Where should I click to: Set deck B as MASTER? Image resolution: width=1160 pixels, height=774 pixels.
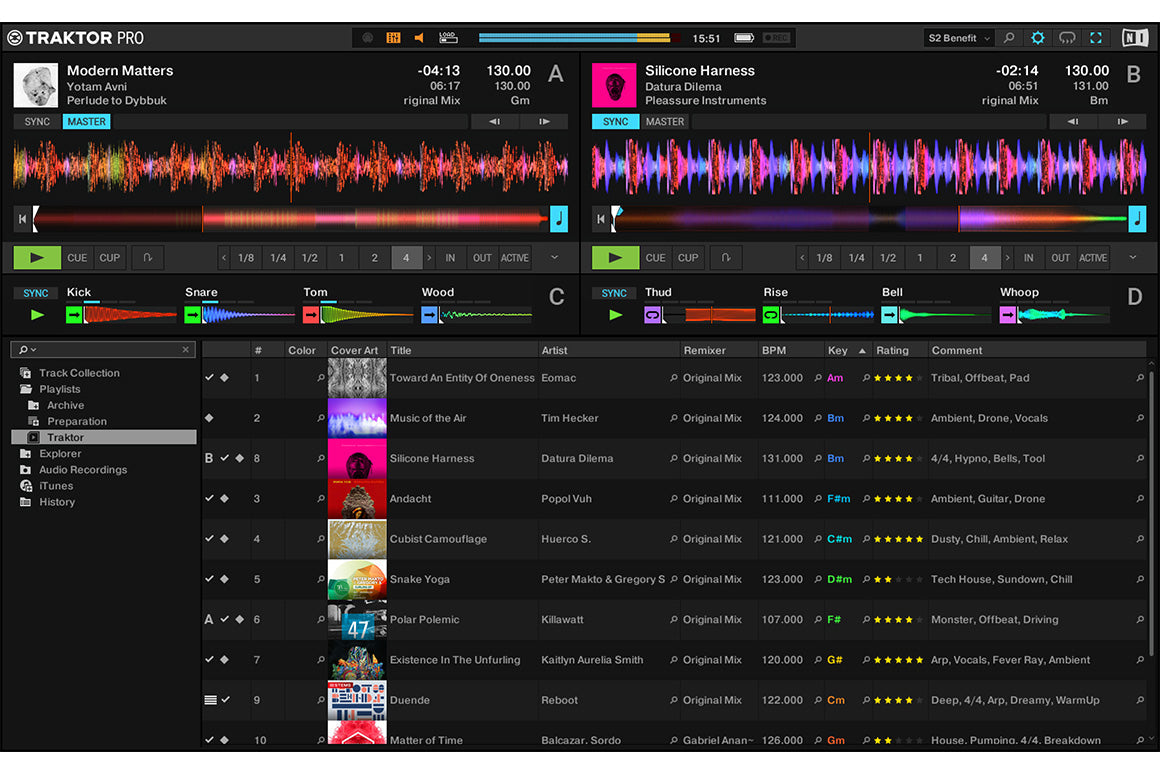click(x=664, y=121)
